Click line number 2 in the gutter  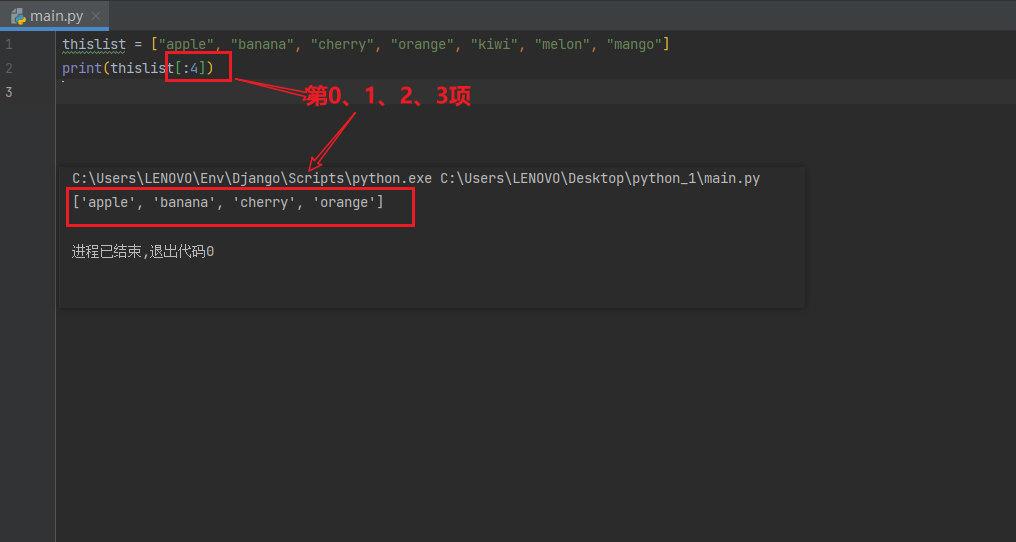pos(9,68)
